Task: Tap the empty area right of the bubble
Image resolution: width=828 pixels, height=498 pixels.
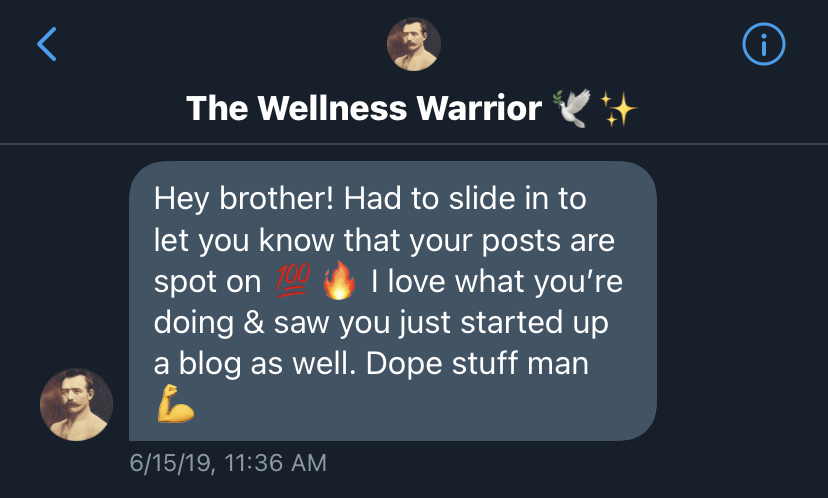Action: 742,301
